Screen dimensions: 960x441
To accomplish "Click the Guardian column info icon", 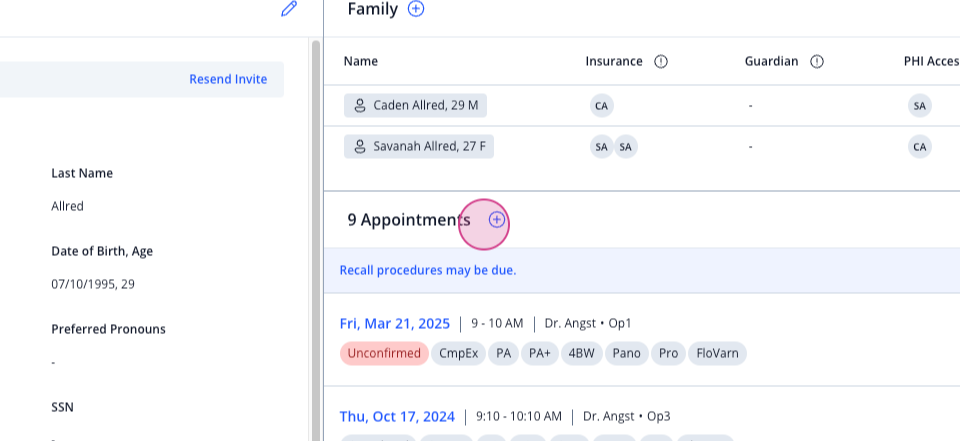I will pyautogui.click(x=817, y=61).
